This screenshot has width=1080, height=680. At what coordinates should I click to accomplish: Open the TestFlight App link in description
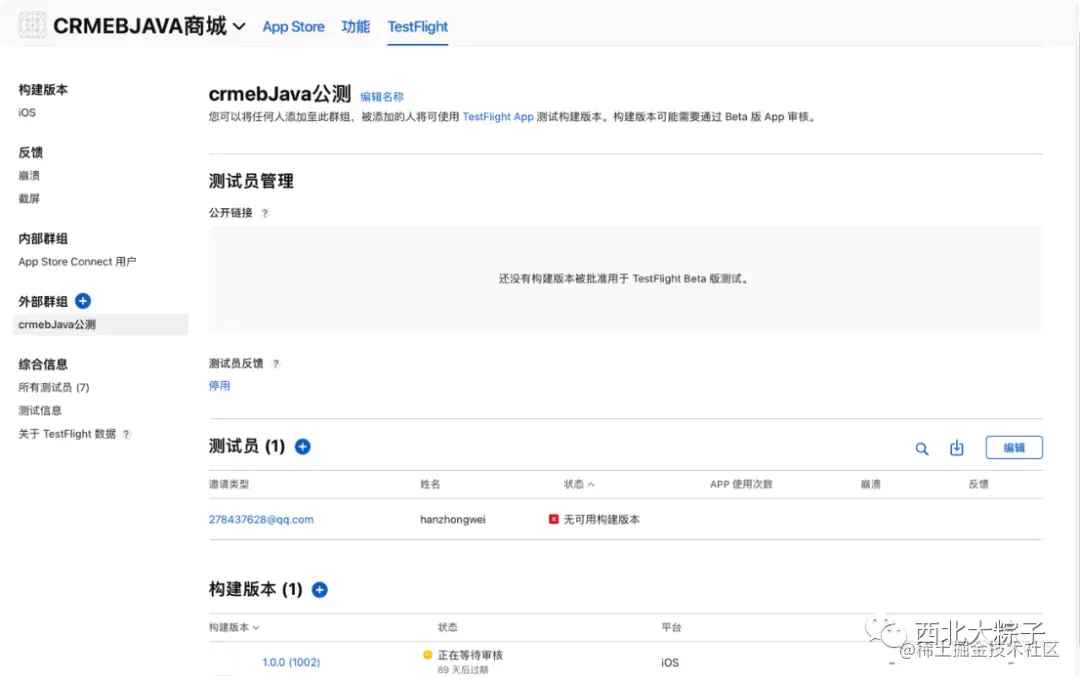click(x=498, y=117)
